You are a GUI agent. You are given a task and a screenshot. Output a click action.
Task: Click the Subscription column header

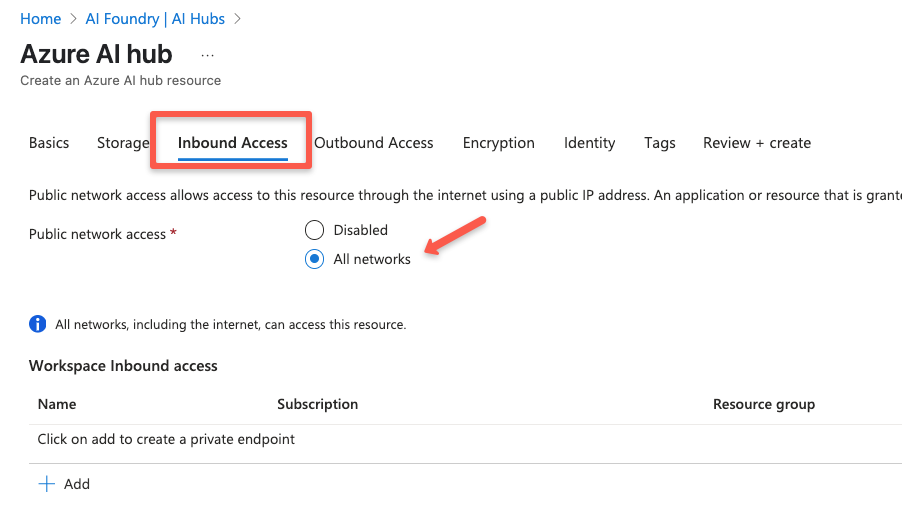tap(318, 404)
